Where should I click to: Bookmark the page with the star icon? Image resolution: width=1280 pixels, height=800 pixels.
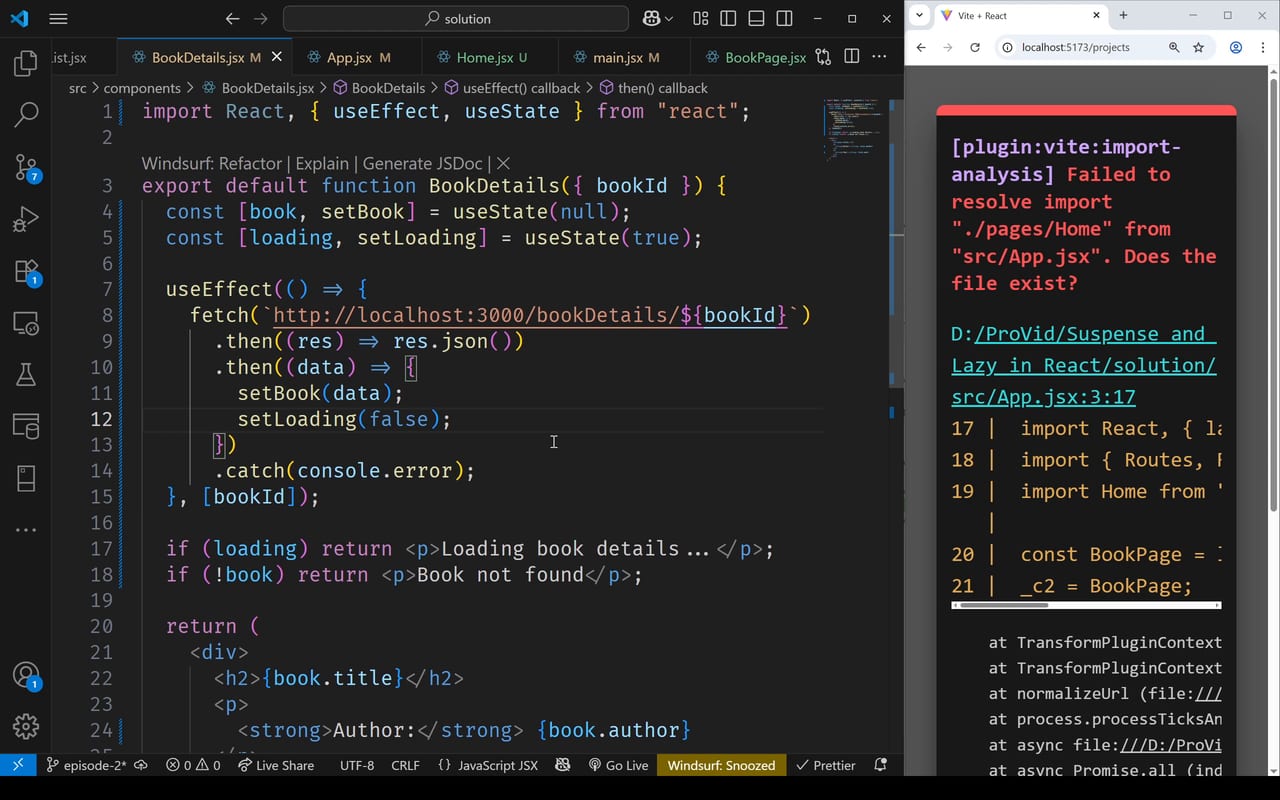pyautogui.click(x=1199, y=47)
